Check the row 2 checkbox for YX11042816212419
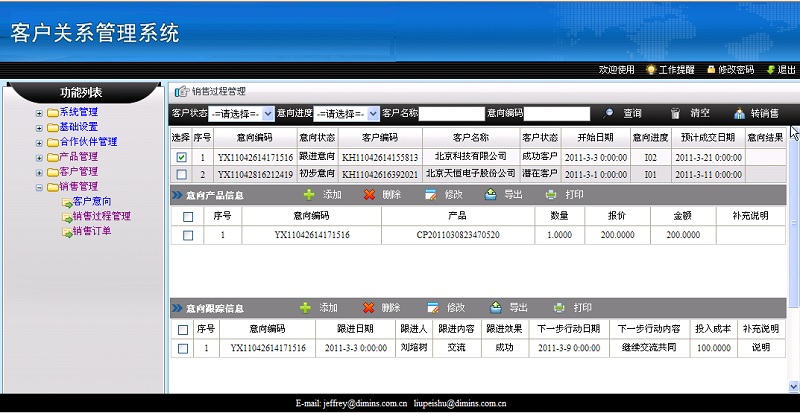Image resolution: width=800 pixels, height=413 pixels. tap(181, 174)
